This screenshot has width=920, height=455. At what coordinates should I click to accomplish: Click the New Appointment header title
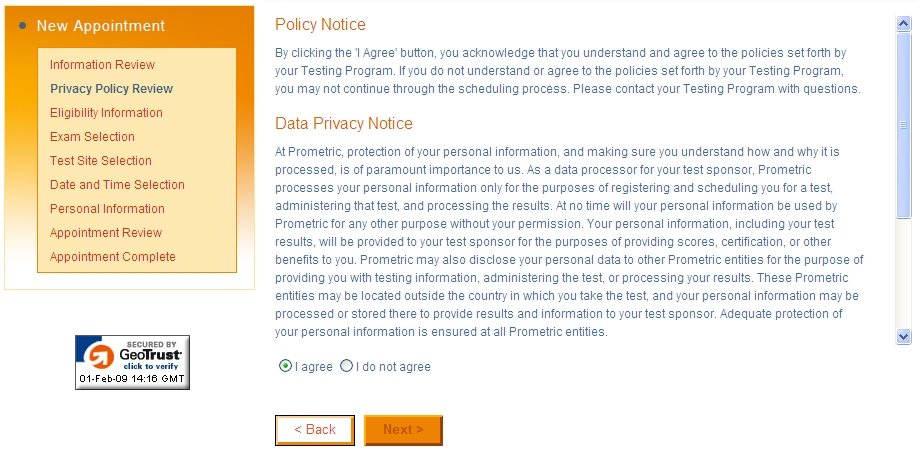coord(101,26)
